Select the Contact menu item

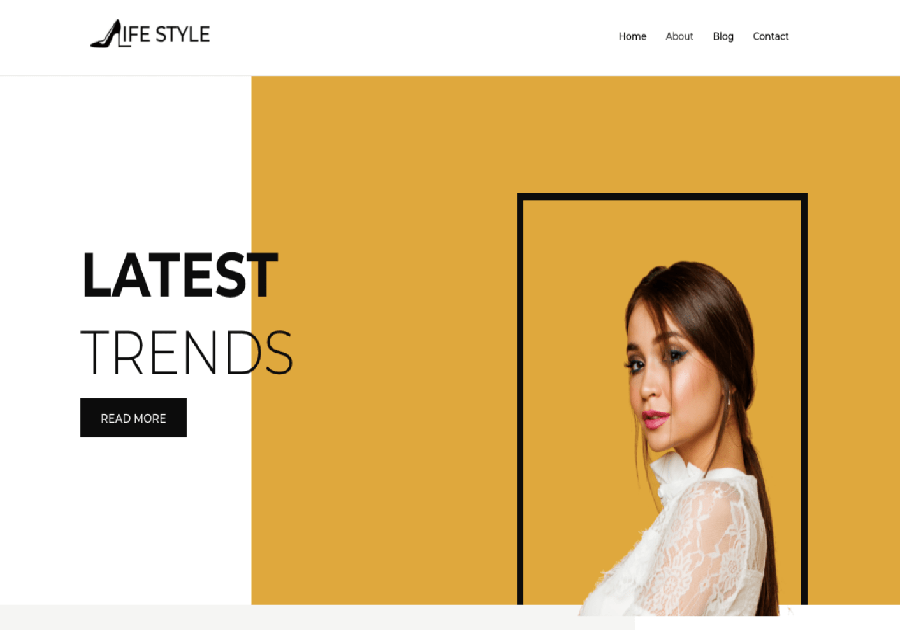tap(770, 36)
